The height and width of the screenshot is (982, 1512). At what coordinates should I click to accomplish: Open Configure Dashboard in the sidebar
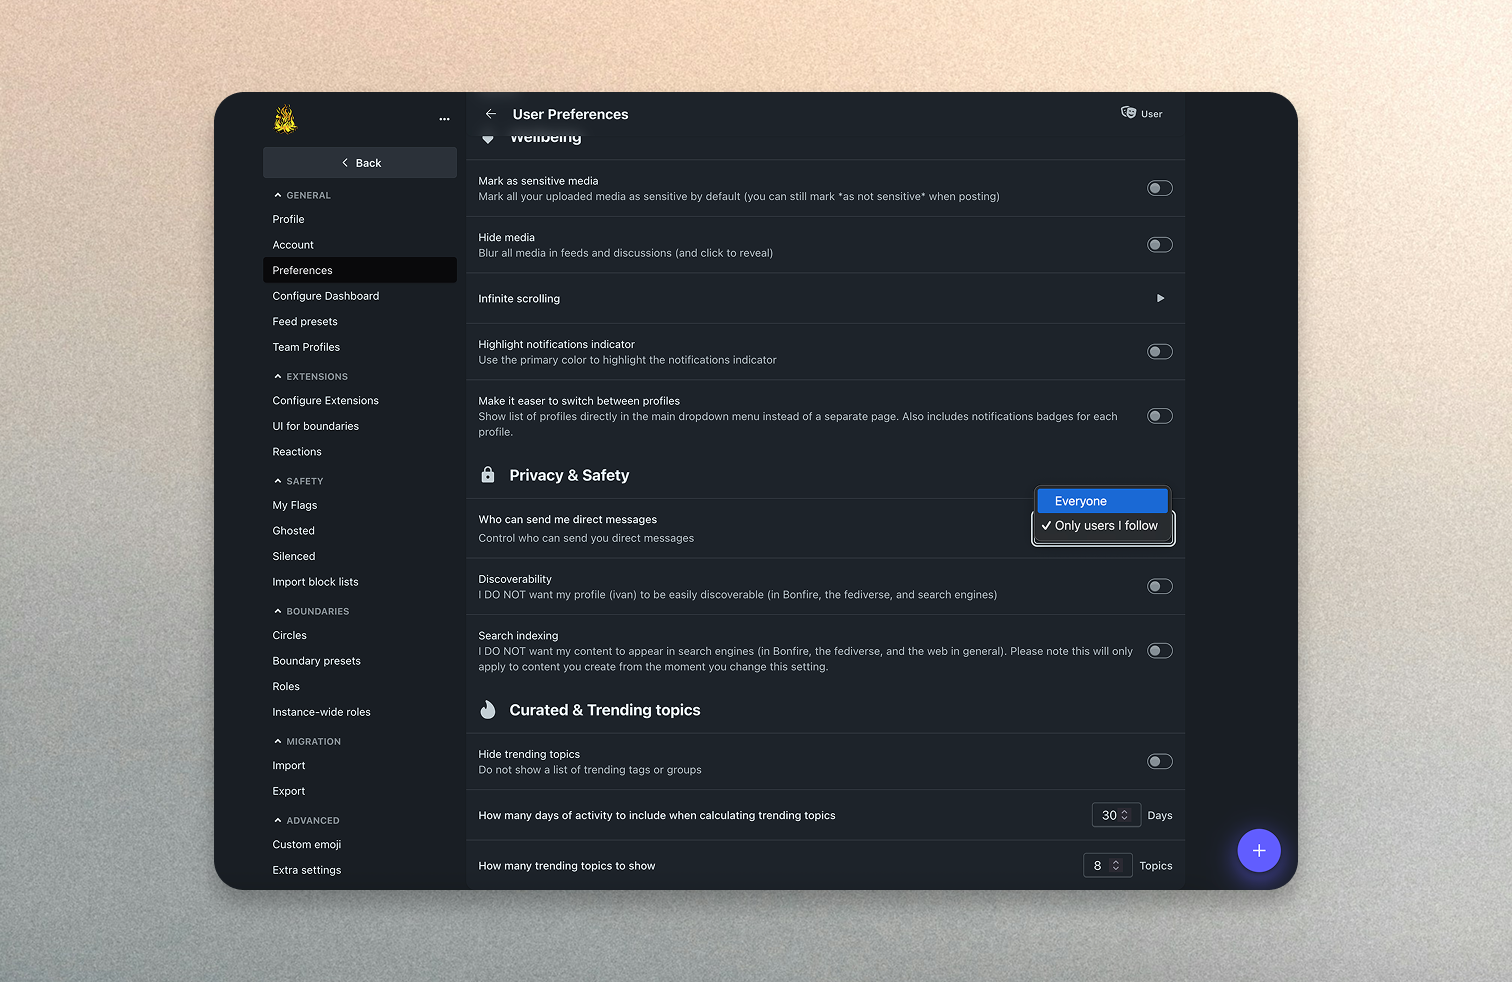tap(326, 296)
